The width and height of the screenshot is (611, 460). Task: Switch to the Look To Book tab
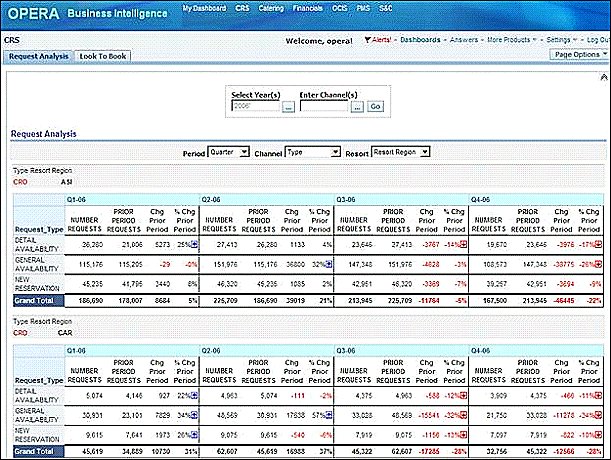102,57
